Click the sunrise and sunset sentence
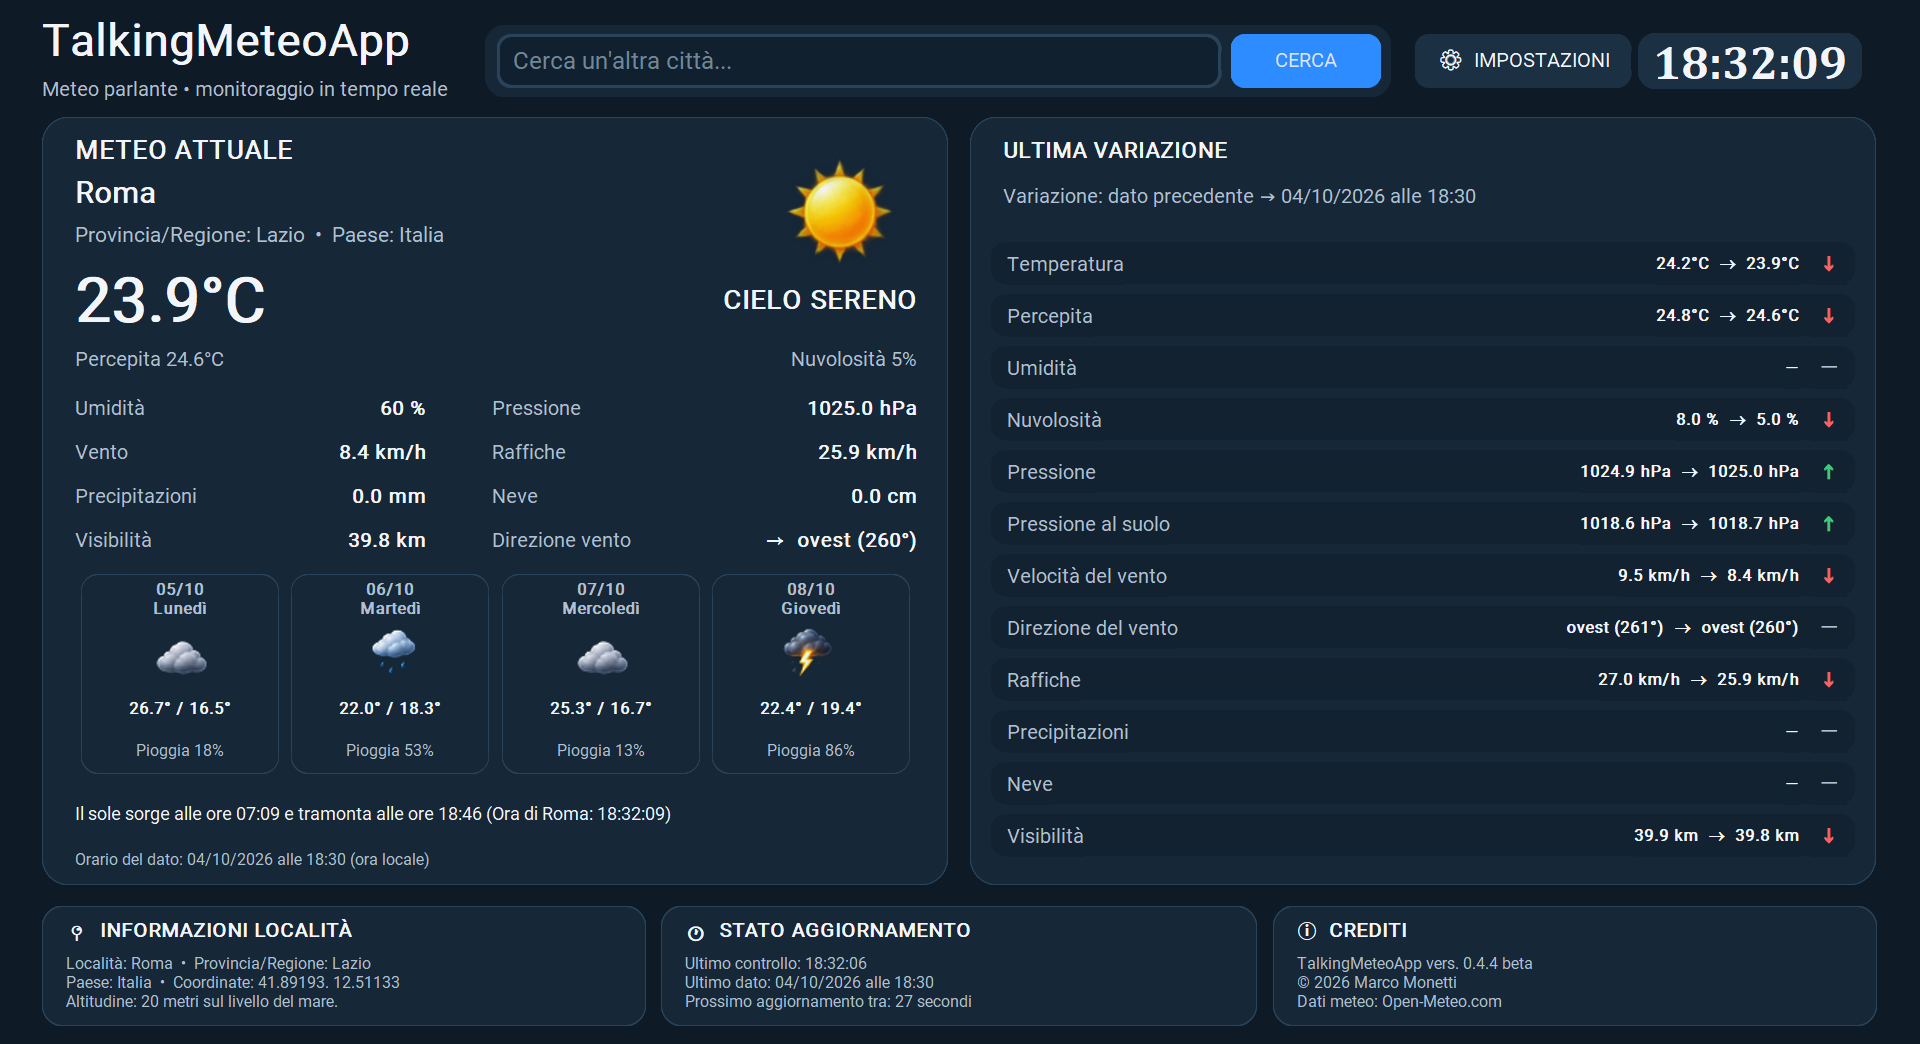This screenshot has height=1044, width=1920. [x=373, y=814]
